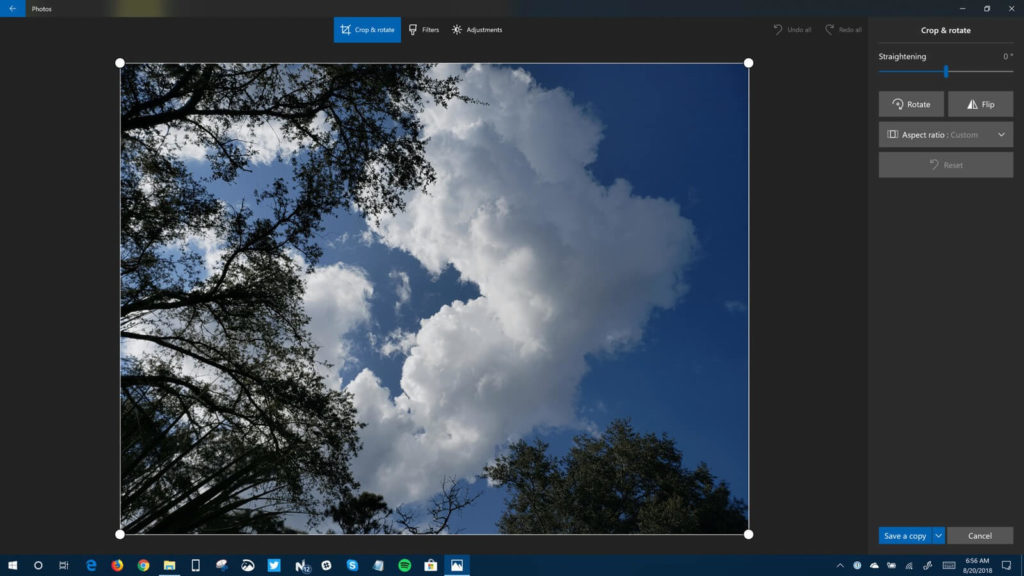The height and width of the screenshot is (576, 1024).
Task: Open the Save a copy dropdown arrow
Action: 938,535
